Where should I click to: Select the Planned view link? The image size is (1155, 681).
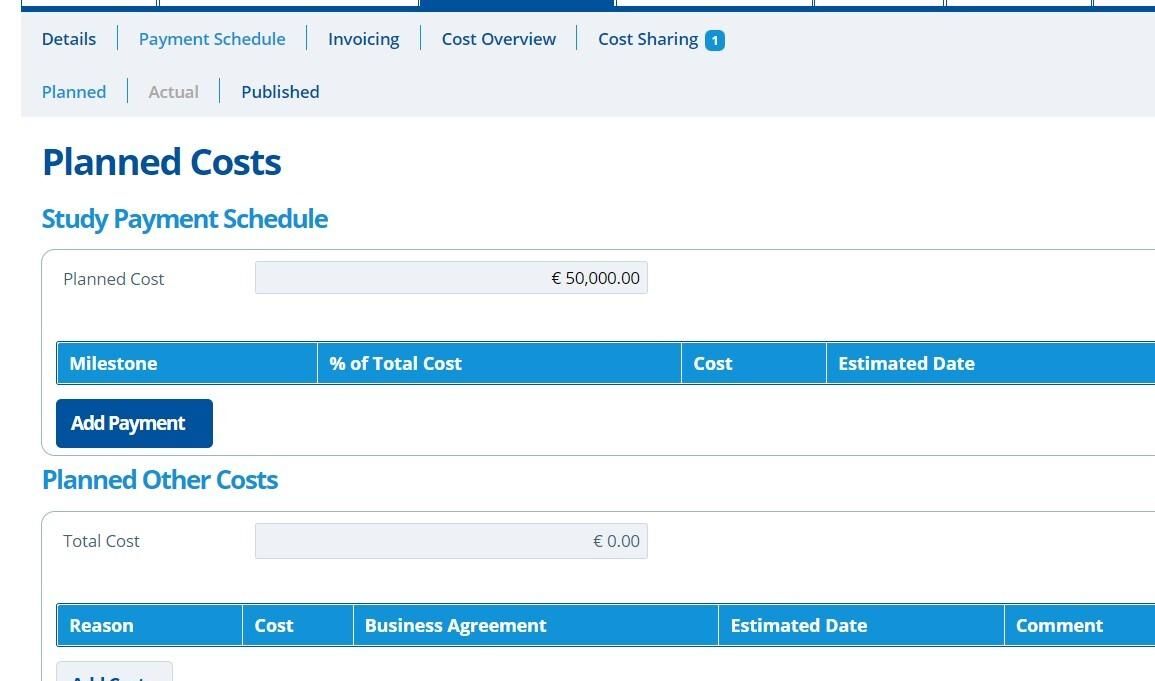point(74,92)
